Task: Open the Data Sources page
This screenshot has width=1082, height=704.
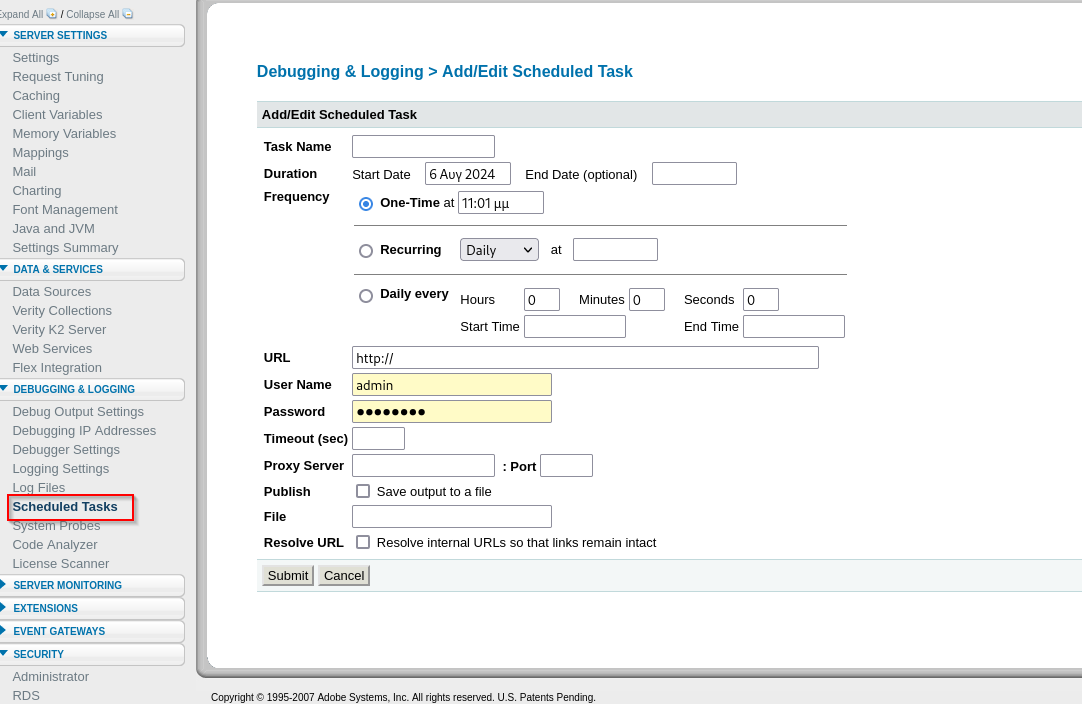Action: click(51, 292)
